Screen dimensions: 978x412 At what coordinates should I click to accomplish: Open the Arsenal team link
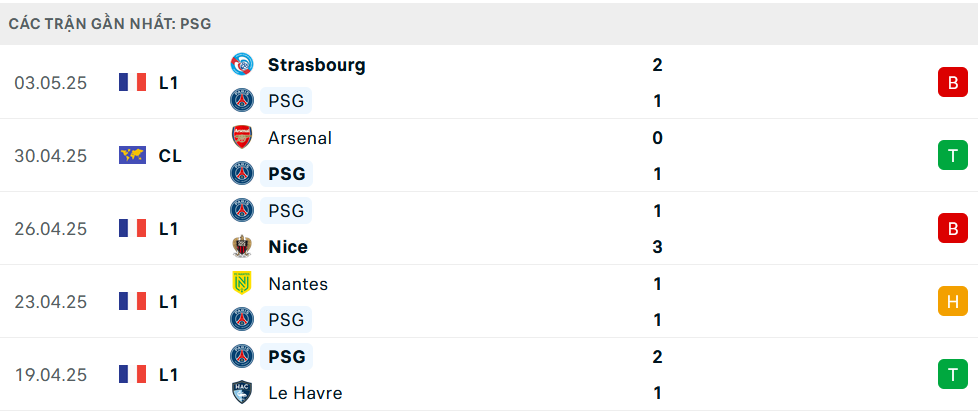(x=300, y=138)
